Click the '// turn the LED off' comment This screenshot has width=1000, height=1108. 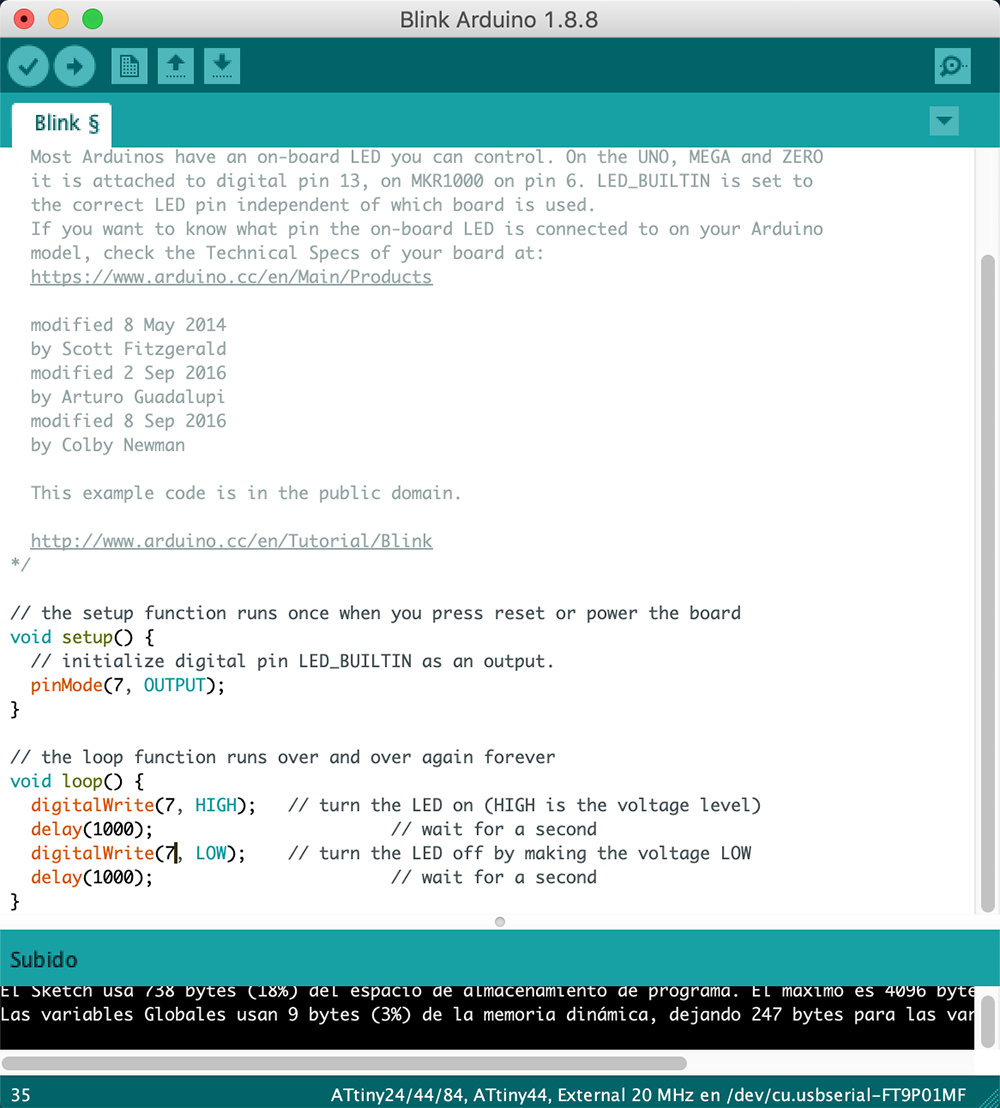point(519,854)
